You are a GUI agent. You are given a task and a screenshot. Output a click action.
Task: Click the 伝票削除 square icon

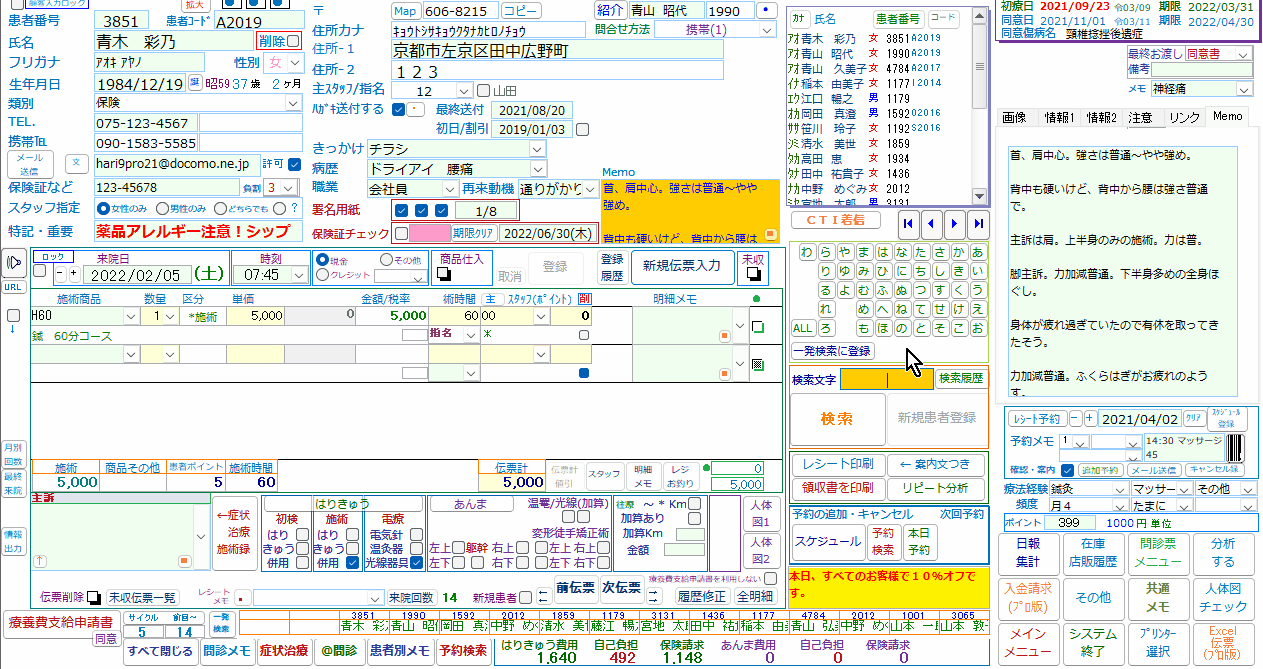click(94, 597)
